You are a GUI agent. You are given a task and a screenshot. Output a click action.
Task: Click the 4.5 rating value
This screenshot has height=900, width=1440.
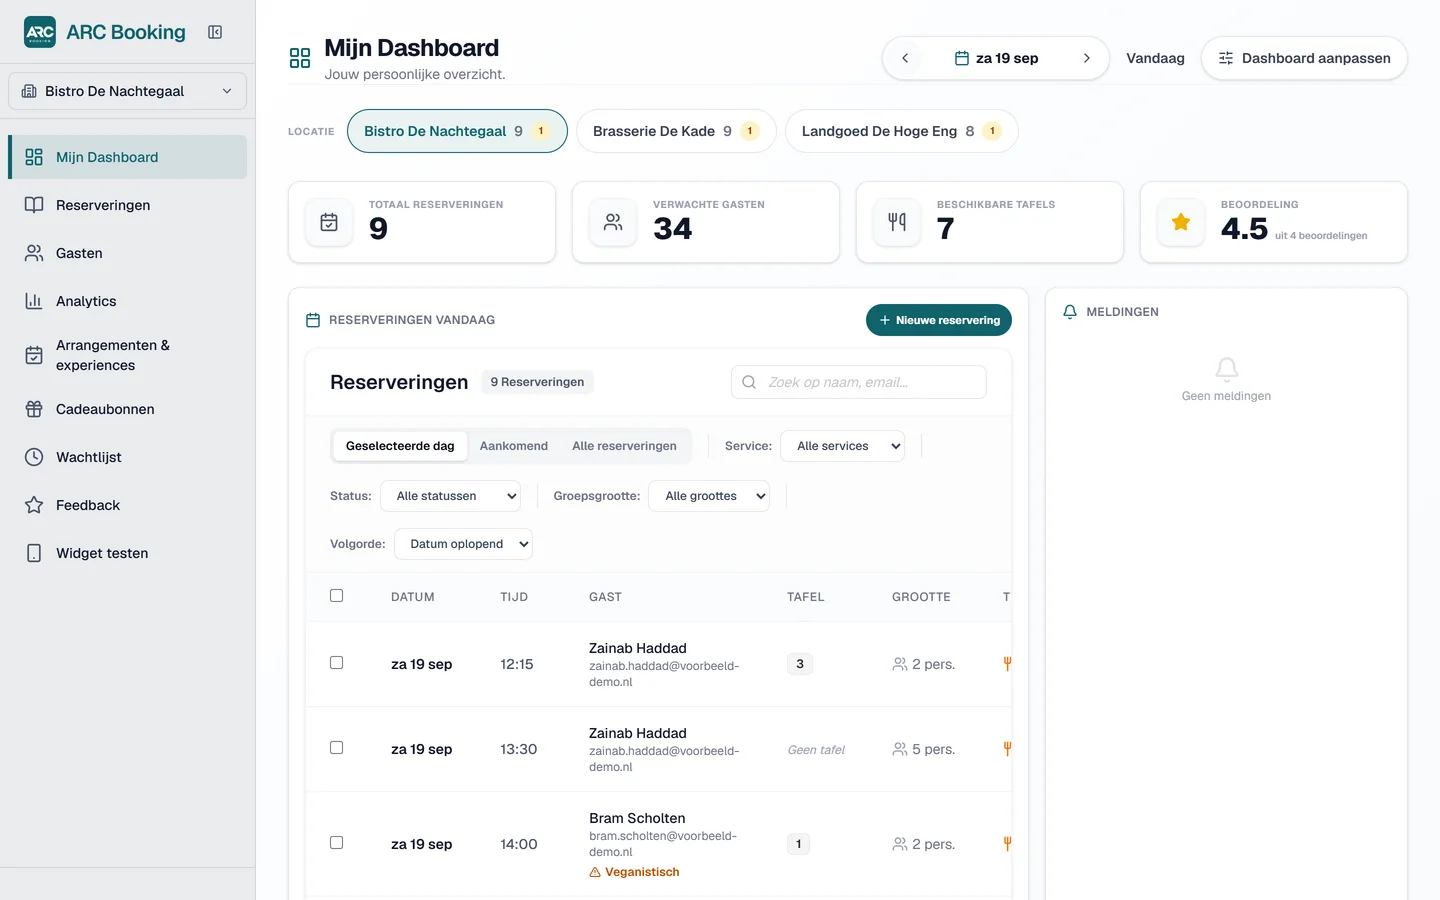tap(1244, 229)
